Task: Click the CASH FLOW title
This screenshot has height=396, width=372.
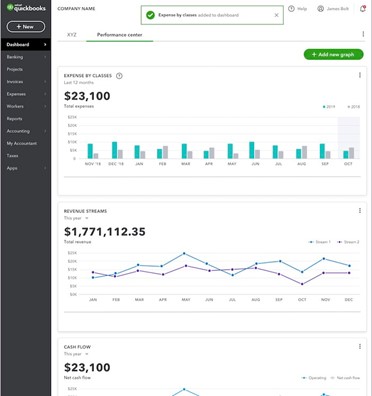Action: (77, 347)
